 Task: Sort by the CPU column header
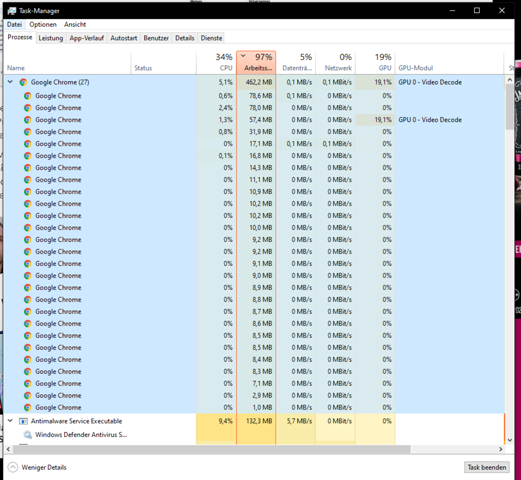(x=216, y=62)
